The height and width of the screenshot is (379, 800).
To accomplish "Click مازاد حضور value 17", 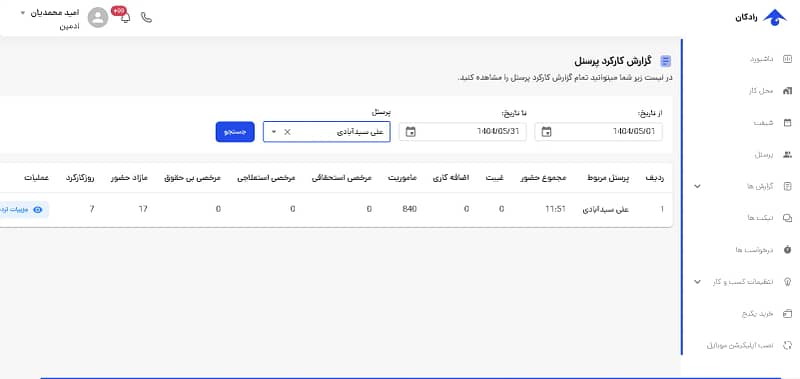I will (143, 209).
